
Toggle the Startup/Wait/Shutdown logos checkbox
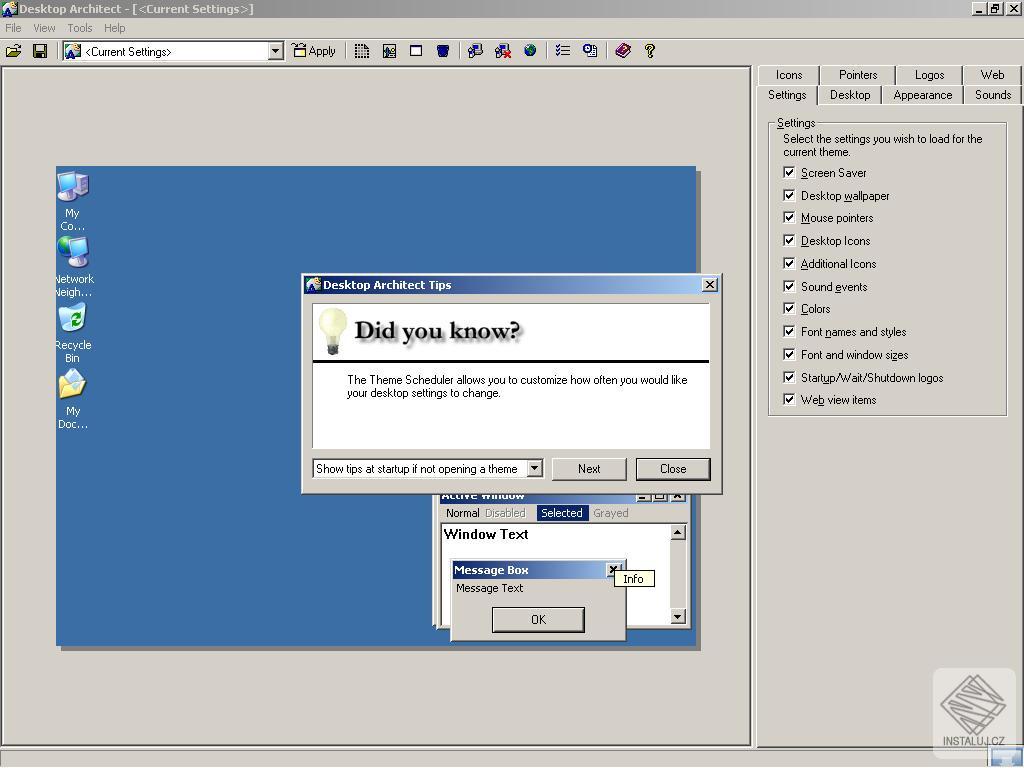tap(789, 377)
